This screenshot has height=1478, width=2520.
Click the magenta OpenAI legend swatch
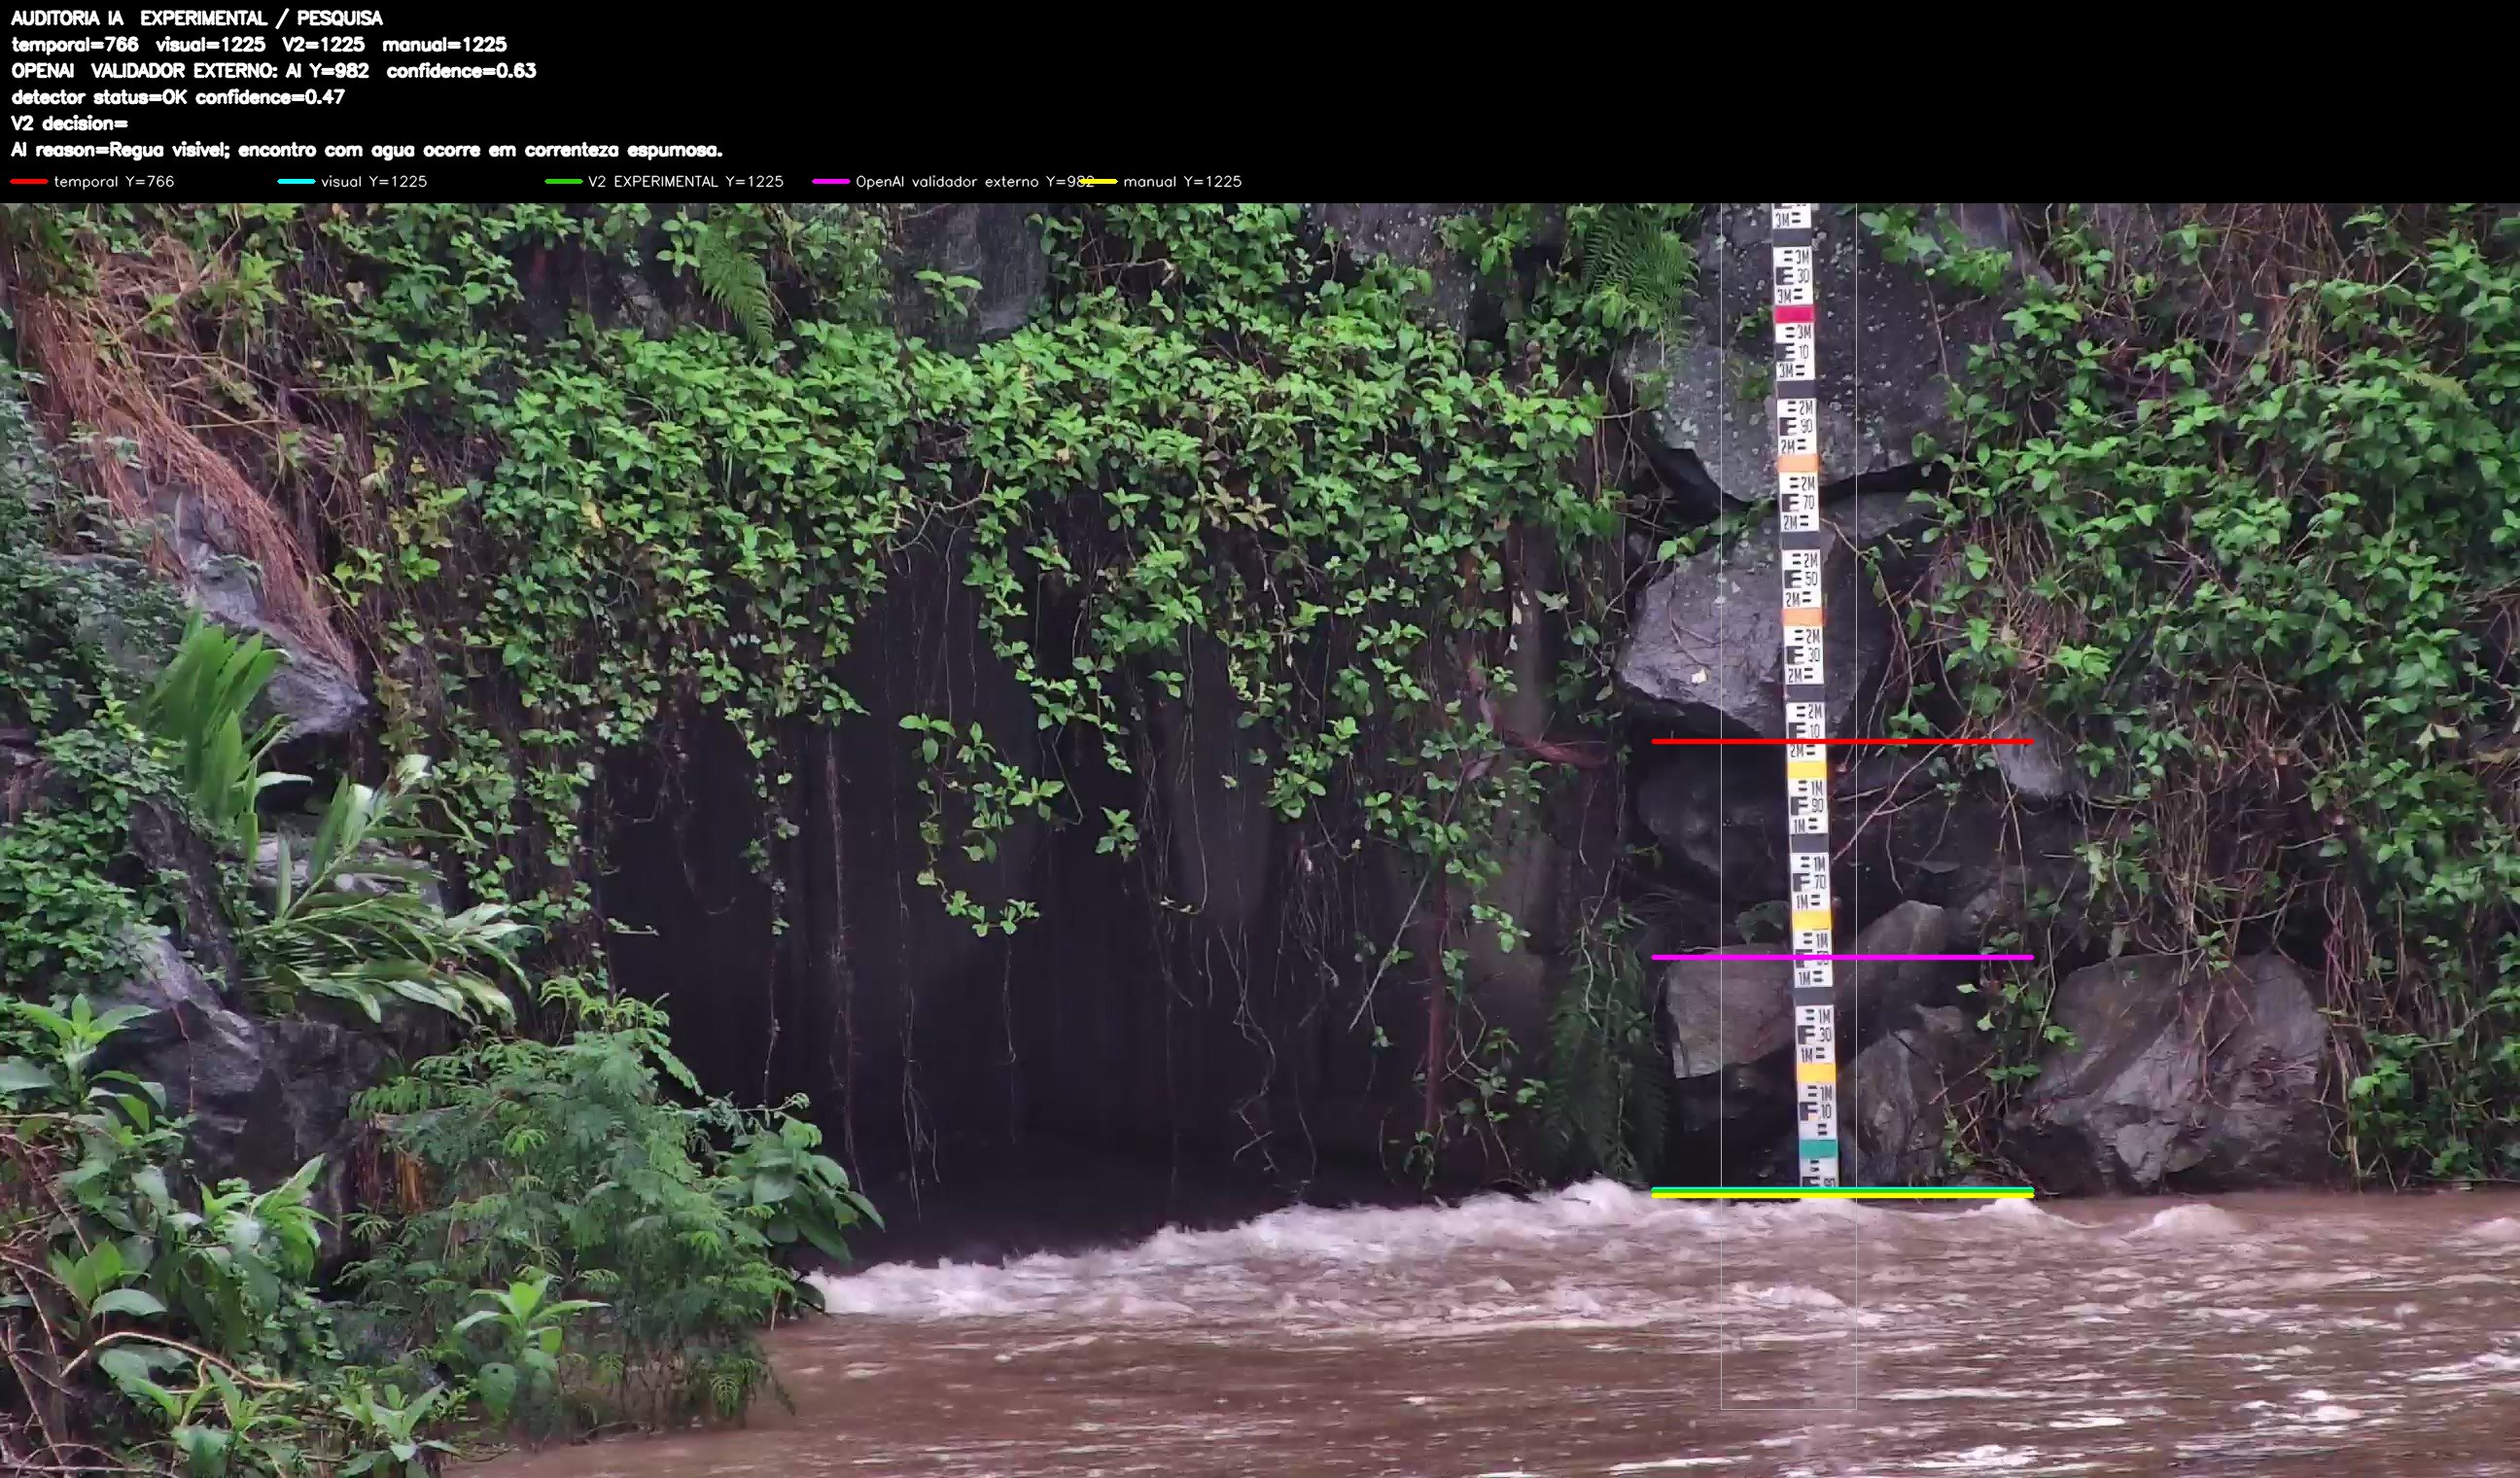(x=831, y=181)
